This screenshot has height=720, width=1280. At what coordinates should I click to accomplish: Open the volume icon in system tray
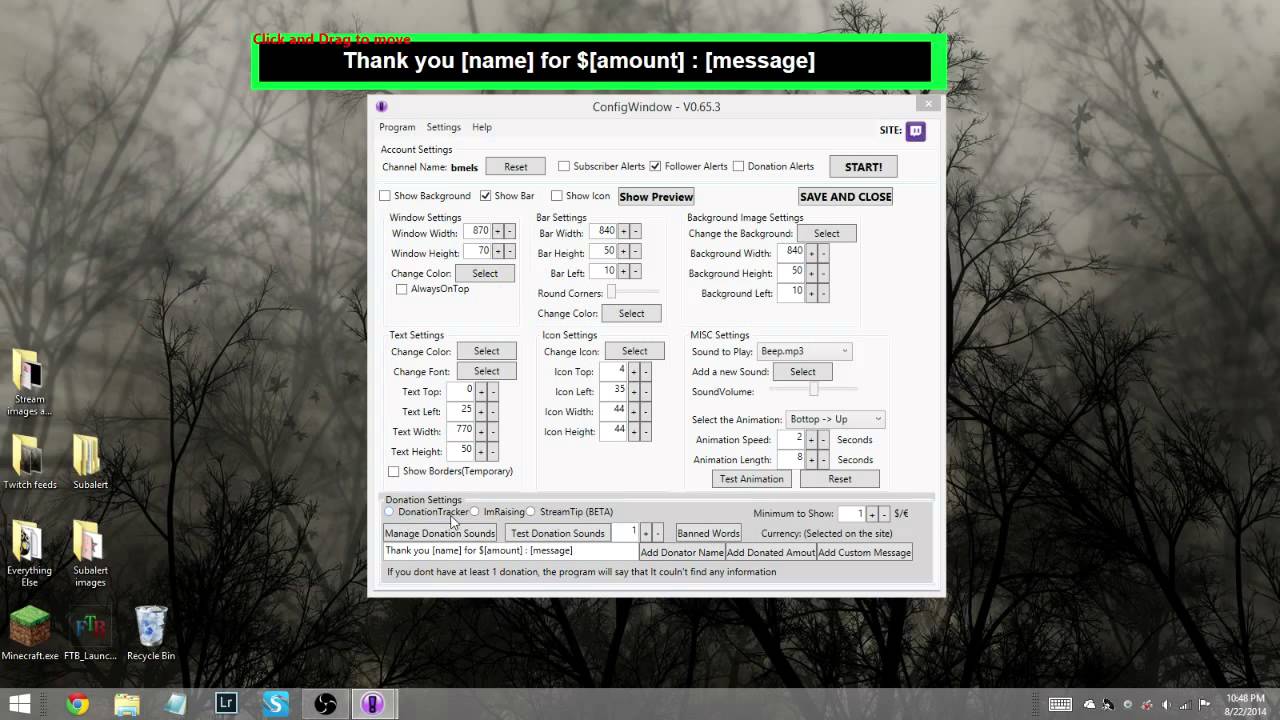coord(1166,705)
